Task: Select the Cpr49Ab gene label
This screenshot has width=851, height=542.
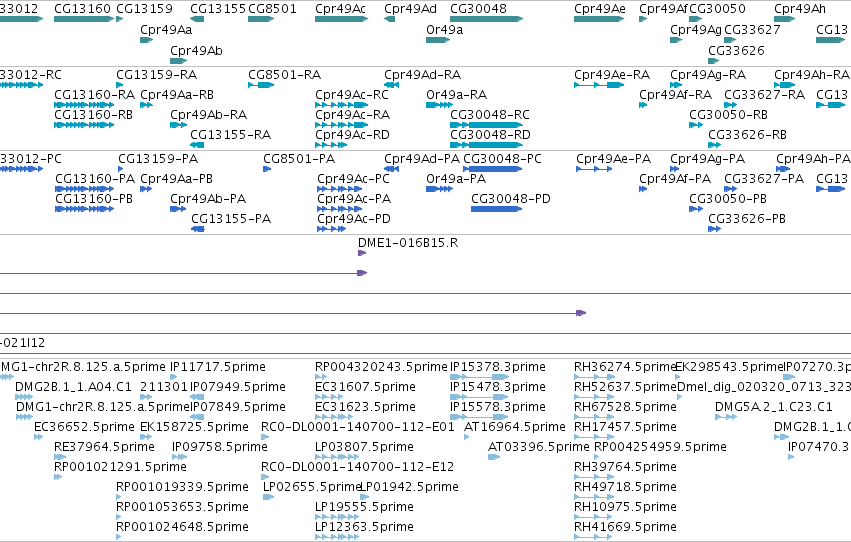Action: [196, 50]
